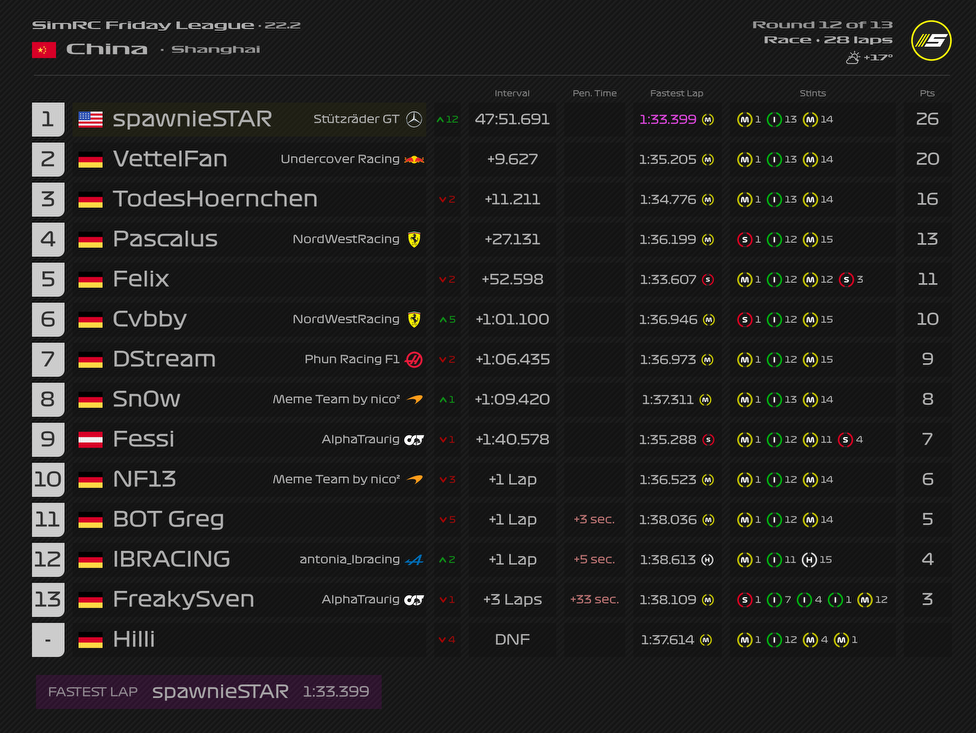Open driver VettelFan's name
The height and width of the screenshot is (733, 976).
[170, 159]
